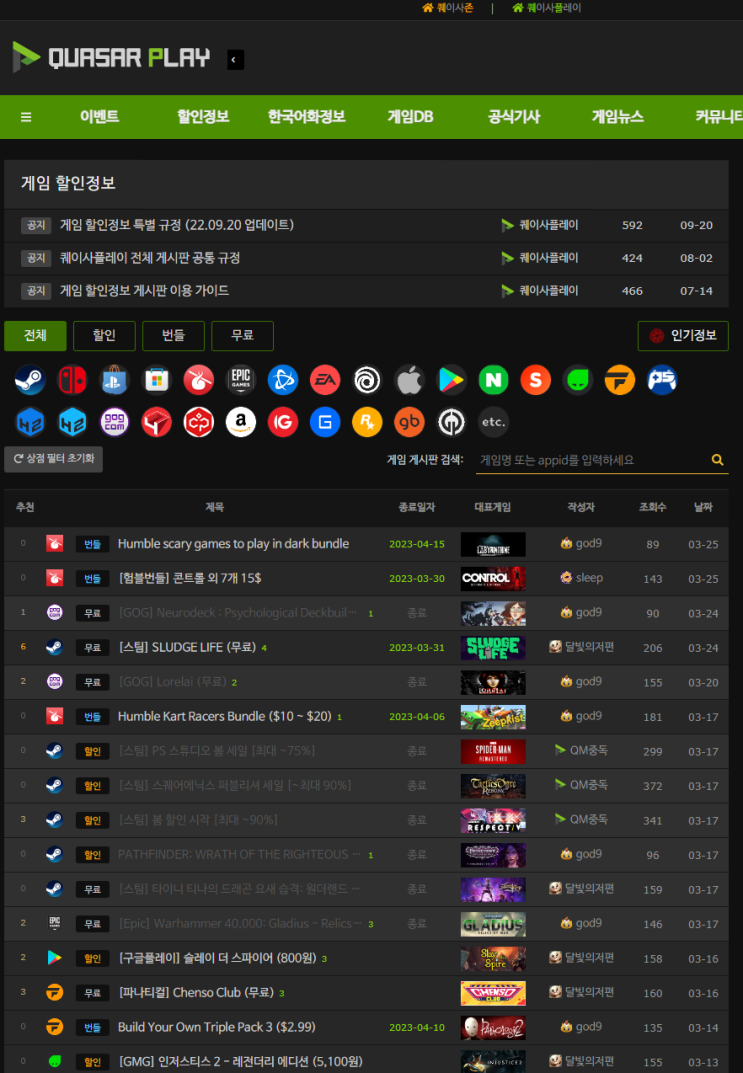The height and width of the screenshot is (1073, 743).
Task: Open notice 퀘이사플레이 전체 게시판 공통 규정
Action: [x=150, y=258]
